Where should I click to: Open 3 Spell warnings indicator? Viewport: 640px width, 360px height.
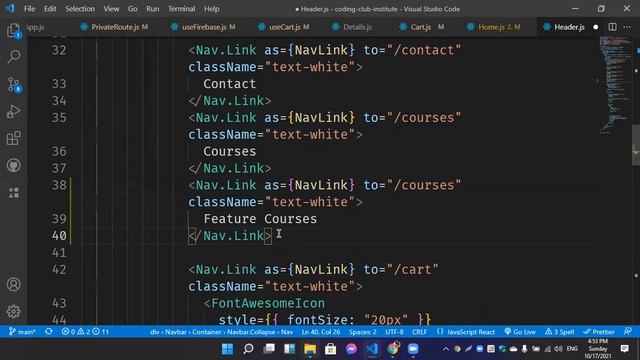pyautogui.click(x=559, y=331)
